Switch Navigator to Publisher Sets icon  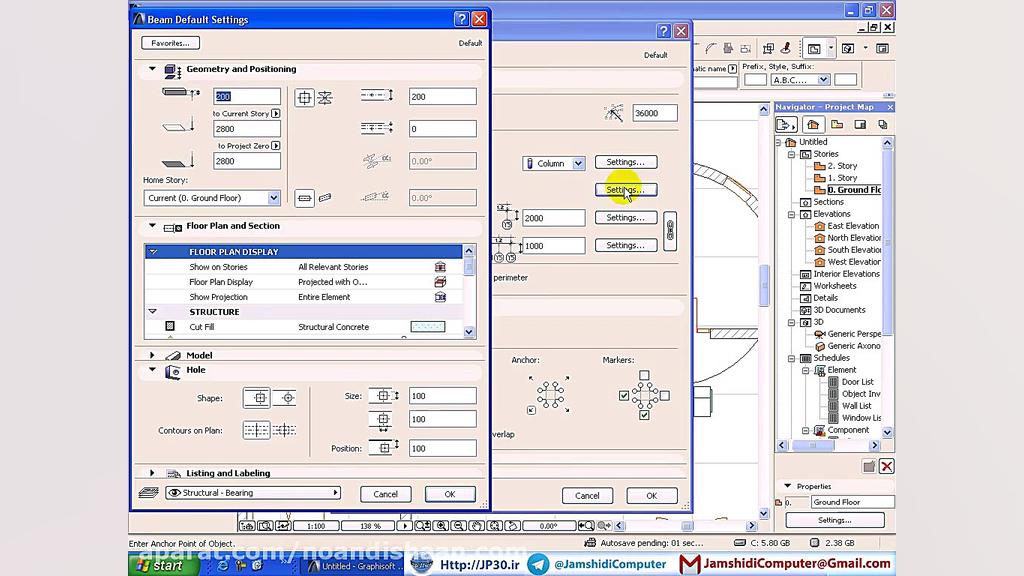pos(883,125)
